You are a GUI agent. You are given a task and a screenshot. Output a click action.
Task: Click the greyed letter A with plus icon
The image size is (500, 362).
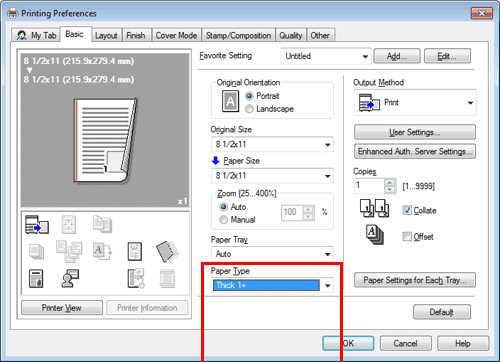click(x=102, y=251)
